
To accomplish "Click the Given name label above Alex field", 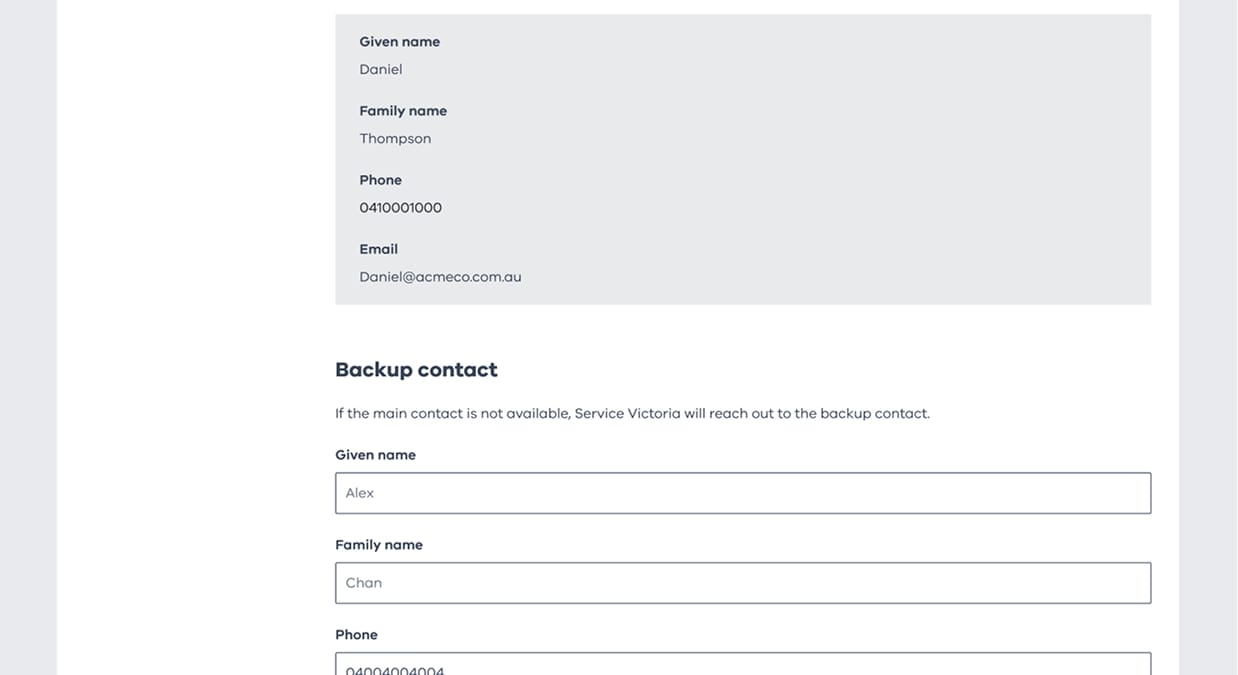I will 375,455.
